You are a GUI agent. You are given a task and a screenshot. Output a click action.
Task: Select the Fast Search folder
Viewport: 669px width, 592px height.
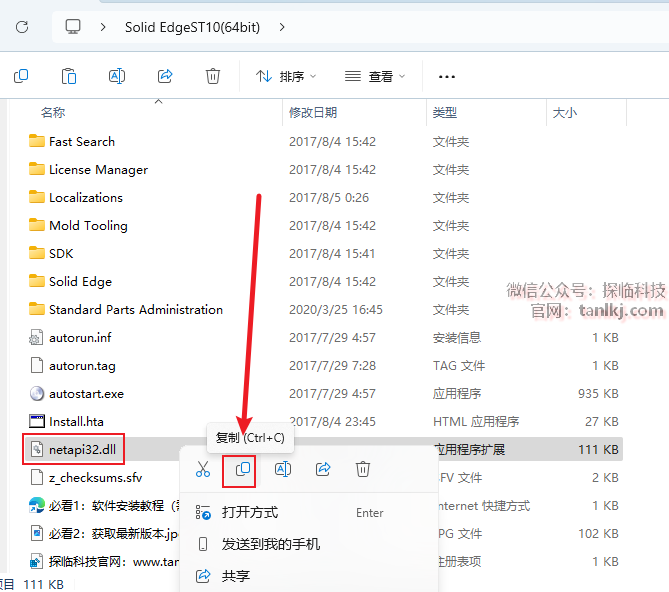click(x=82, y=142)
